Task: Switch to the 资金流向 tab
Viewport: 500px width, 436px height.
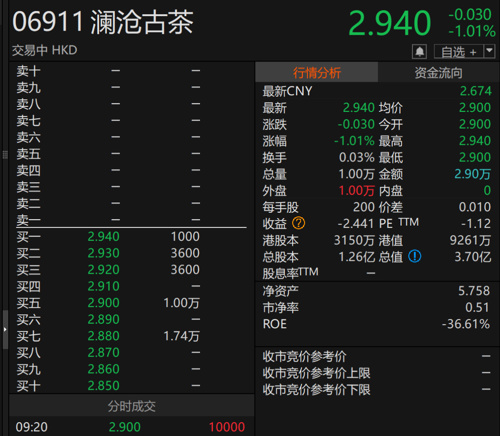Action: point(439,72)
